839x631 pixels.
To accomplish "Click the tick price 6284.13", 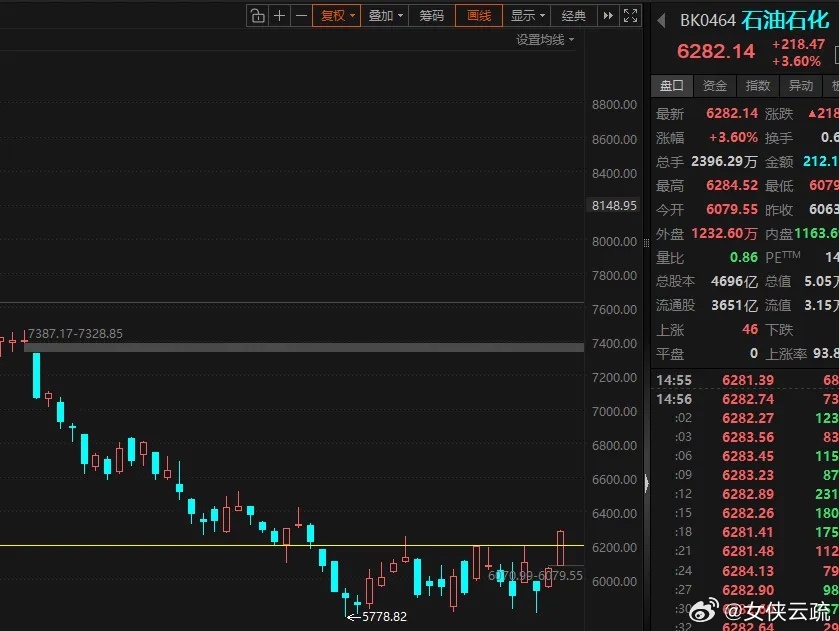I will click(x=748, y=571).
